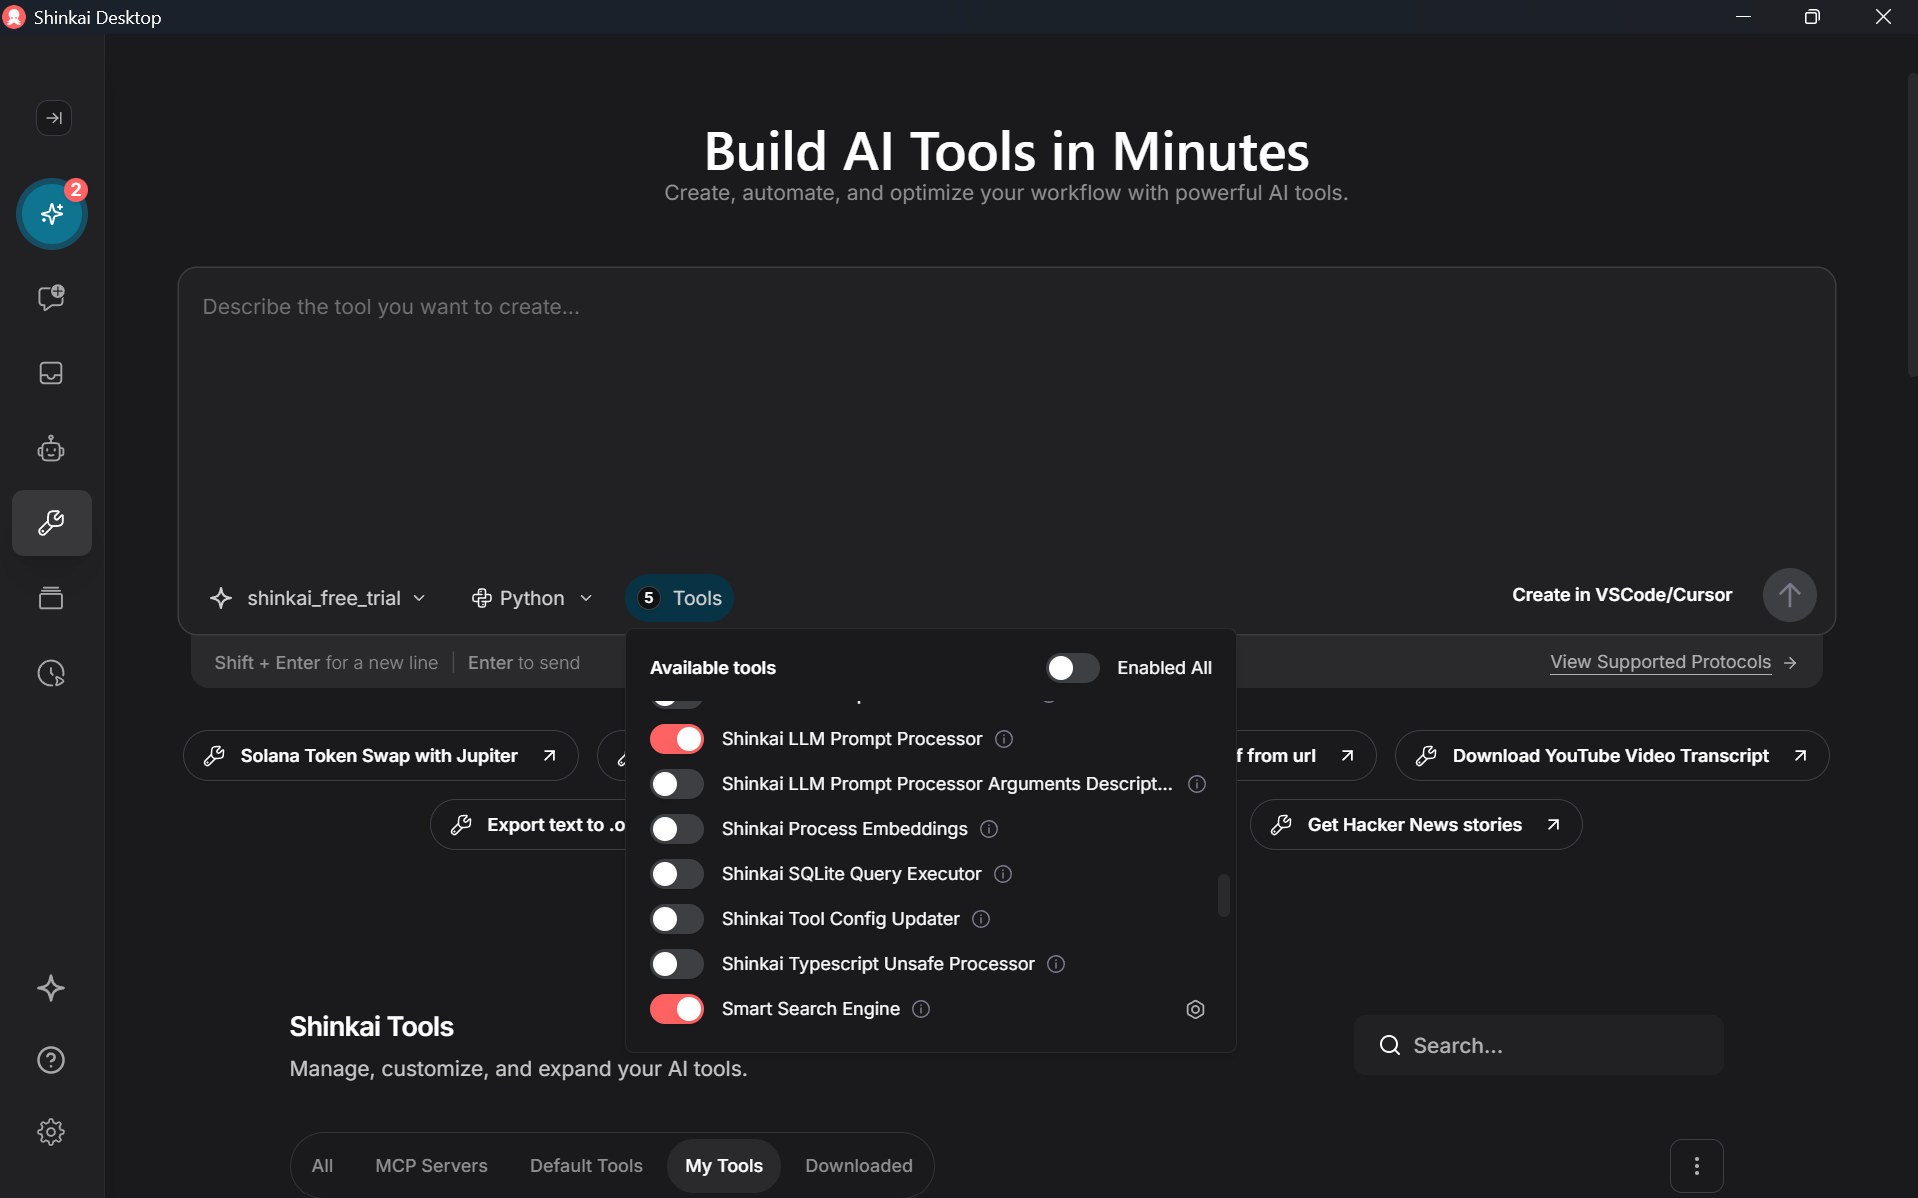Image resolution: width=1918 pixels, height=1198 pixels.
Task: Open the Python language dropdown
Action: click(531, 598)
